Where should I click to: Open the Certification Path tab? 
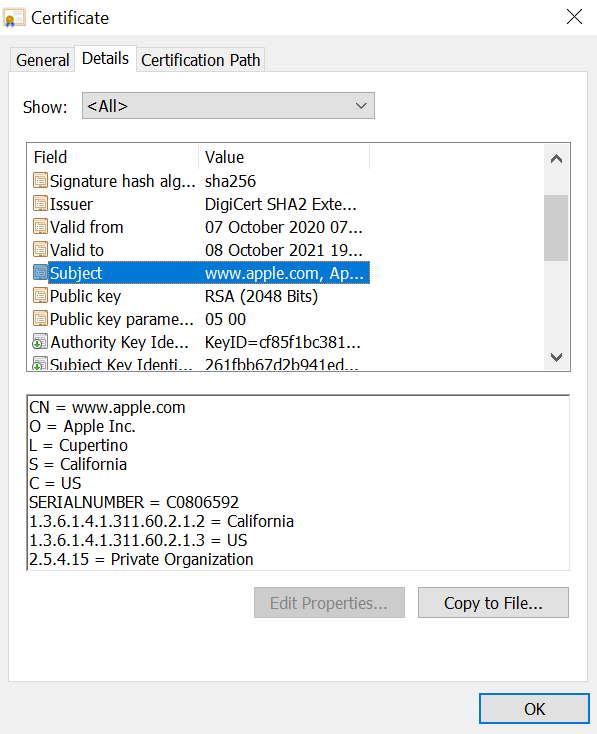coord(200,60)
